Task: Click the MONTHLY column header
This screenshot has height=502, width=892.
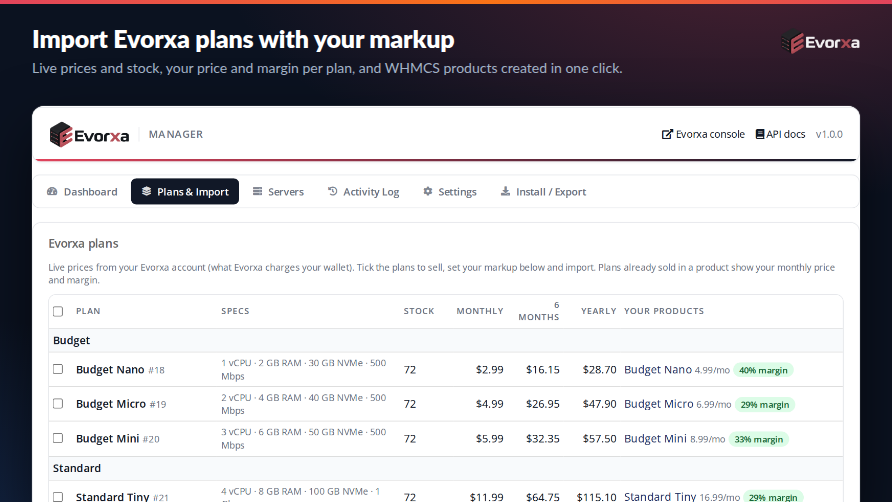Action: pos(480,311)
